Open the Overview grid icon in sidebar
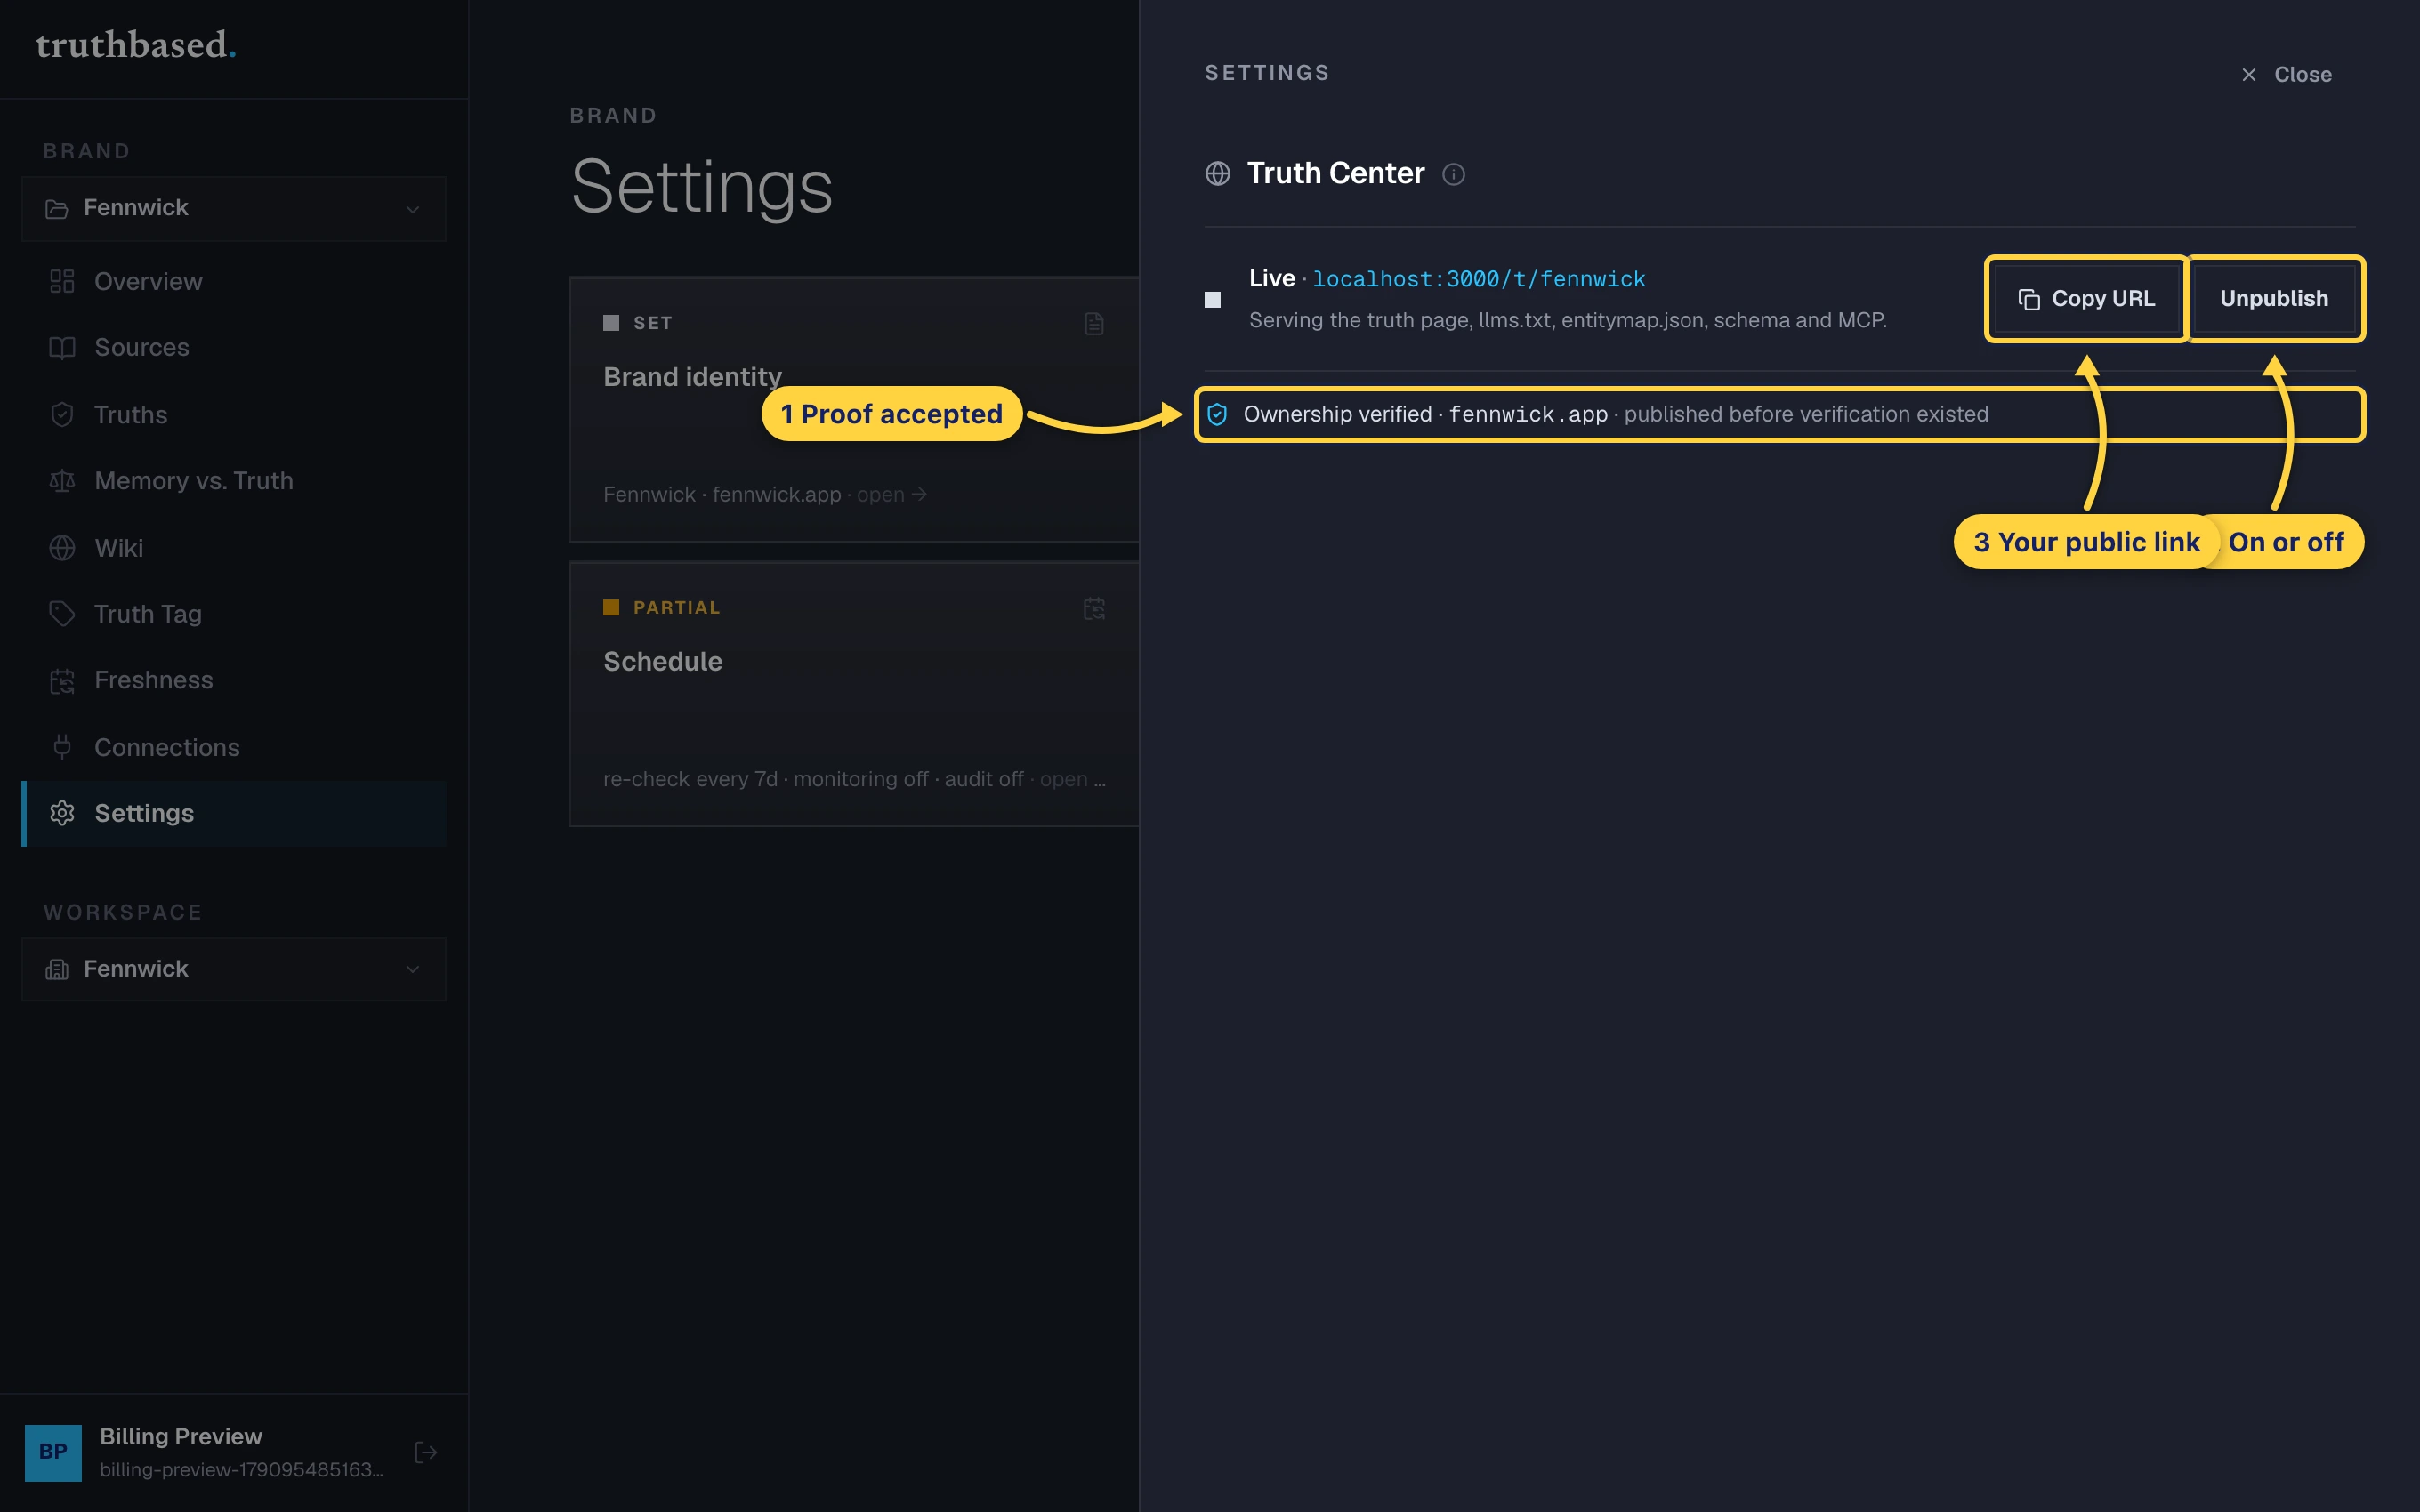This screenshot has height=1512, width=2420. [x=62, y=282]
